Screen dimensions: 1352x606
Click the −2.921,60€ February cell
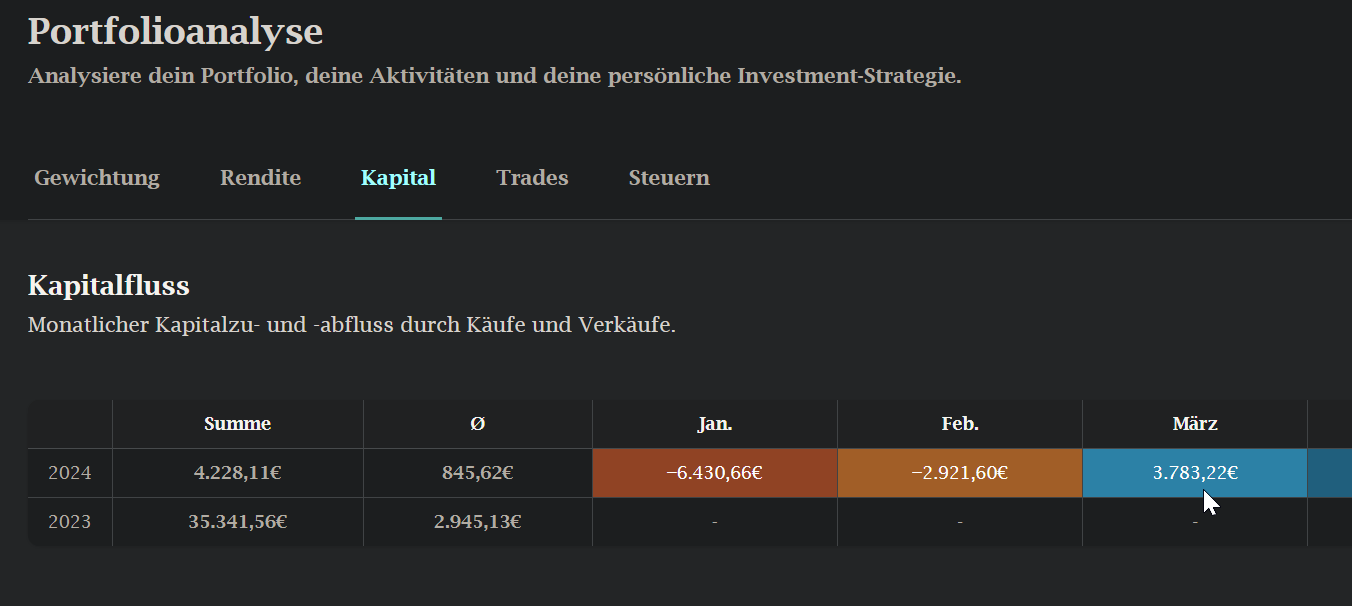959,473
